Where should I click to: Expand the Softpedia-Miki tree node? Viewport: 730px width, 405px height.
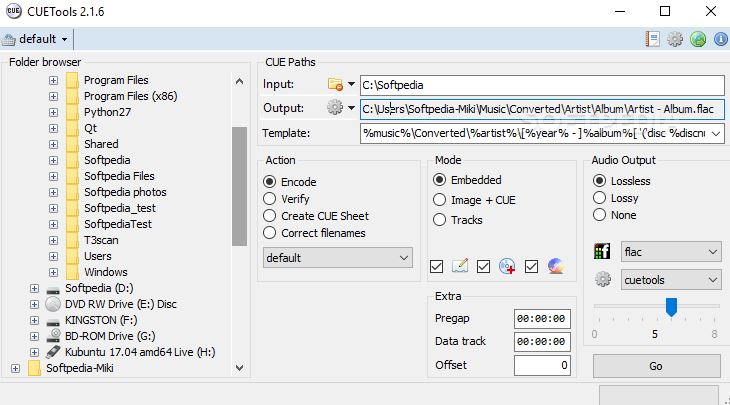coord(15,368)
